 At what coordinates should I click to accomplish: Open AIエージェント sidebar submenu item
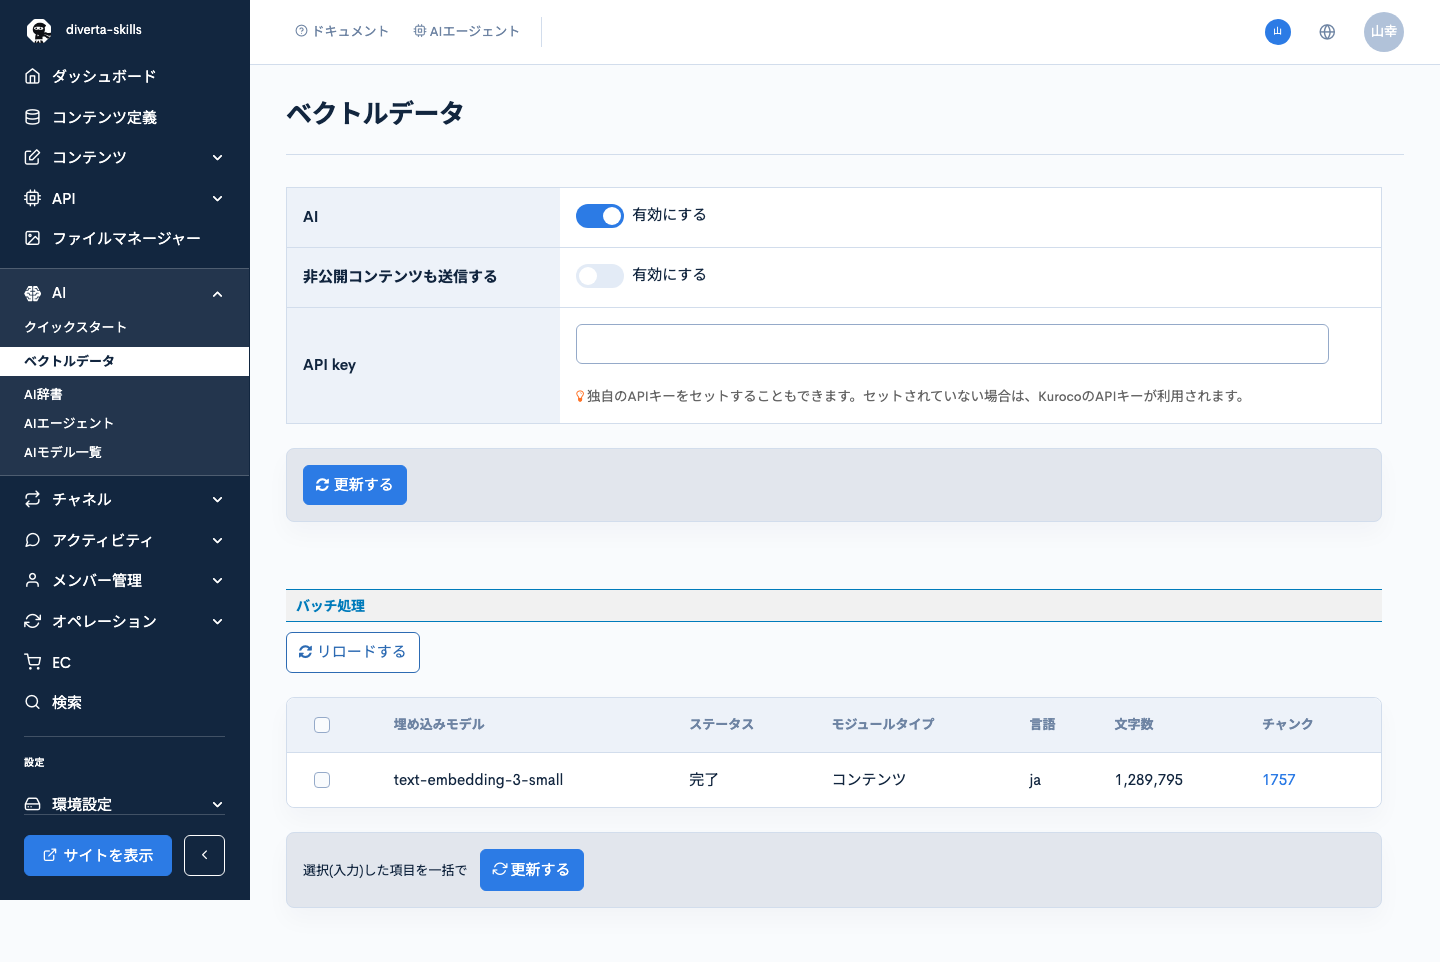(x=69, y=423)
